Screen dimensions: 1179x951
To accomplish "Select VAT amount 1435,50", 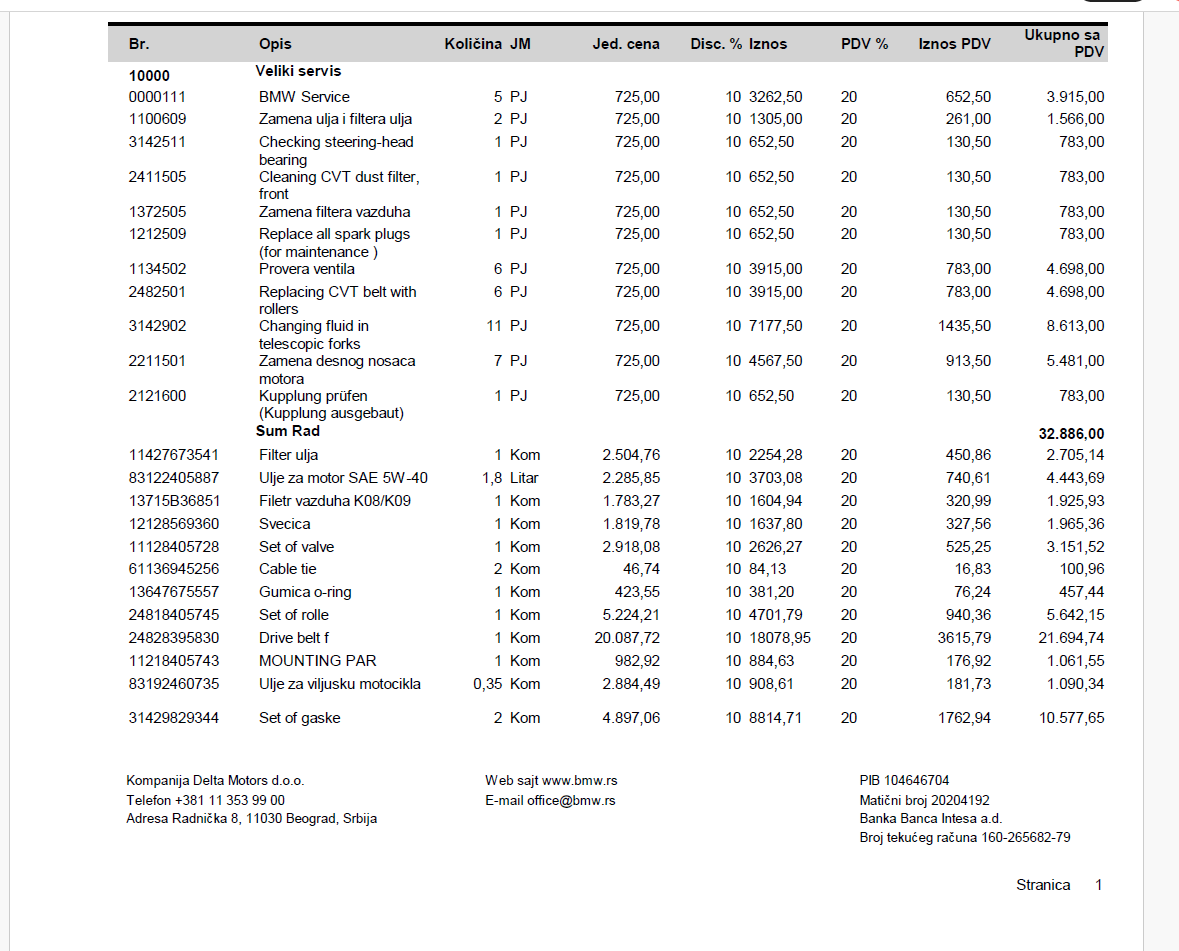I will (964, 326).
